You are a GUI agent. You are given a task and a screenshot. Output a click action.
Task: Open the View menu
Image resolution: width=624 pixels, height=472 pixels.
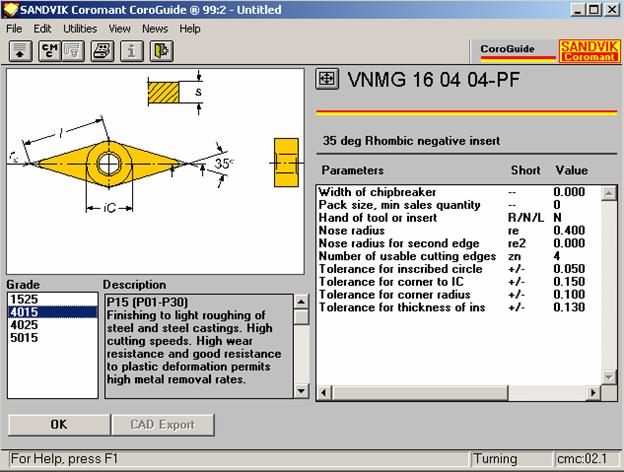[x=119, y=29]
